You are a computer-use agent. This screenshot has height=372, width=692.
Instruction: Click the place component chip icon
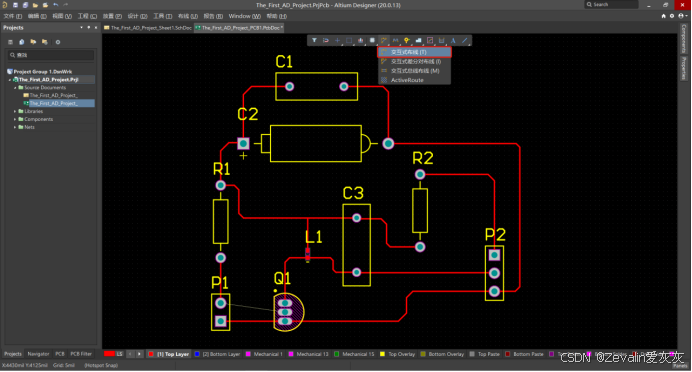[x=372, y=41]
